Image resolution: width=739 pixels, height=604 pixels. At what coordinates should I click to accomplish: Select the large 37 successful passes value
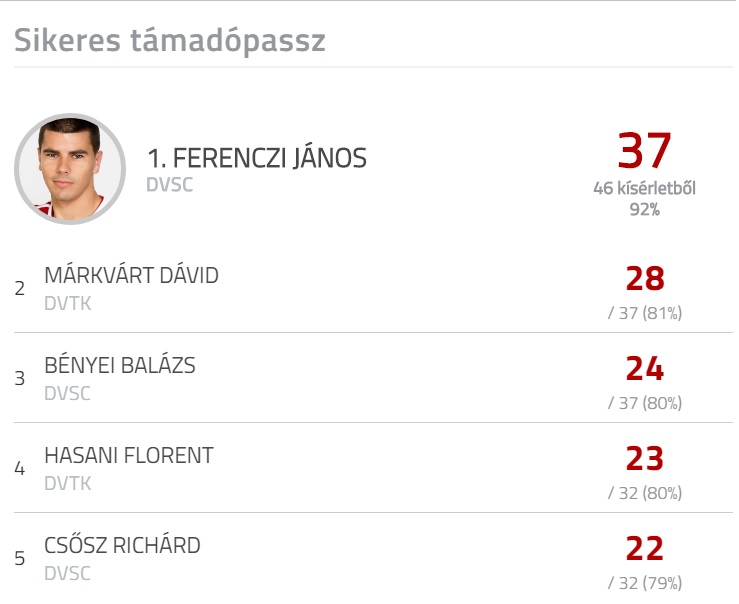click(644, 150)
